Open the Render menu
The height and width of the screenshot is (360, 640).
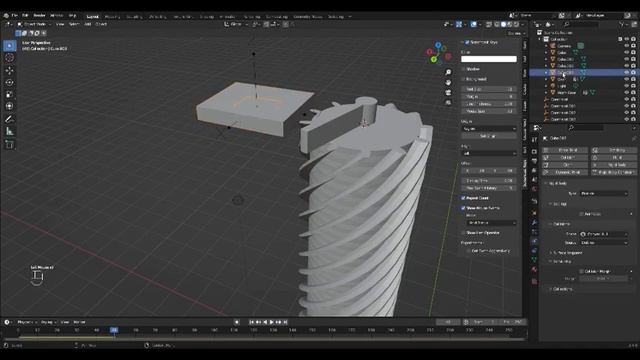point(39,16)
